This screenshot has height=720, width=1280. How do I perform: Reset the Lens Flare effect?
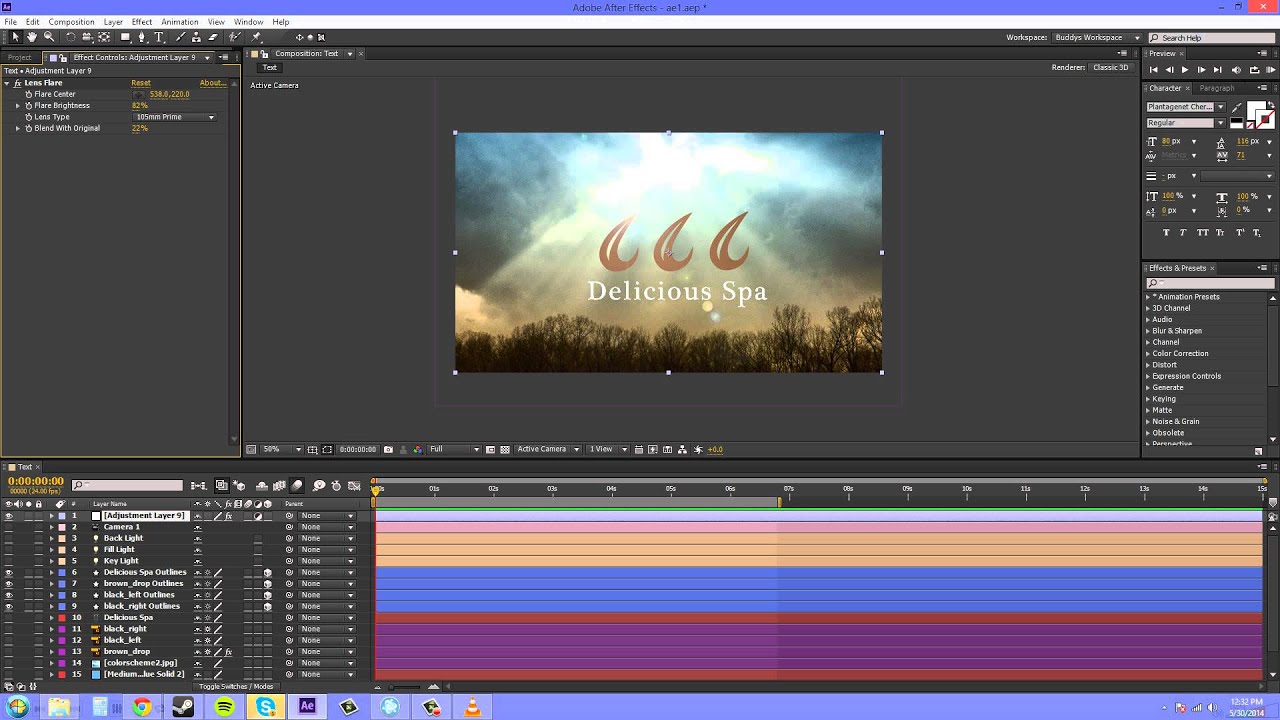click(x=141, y=83)
